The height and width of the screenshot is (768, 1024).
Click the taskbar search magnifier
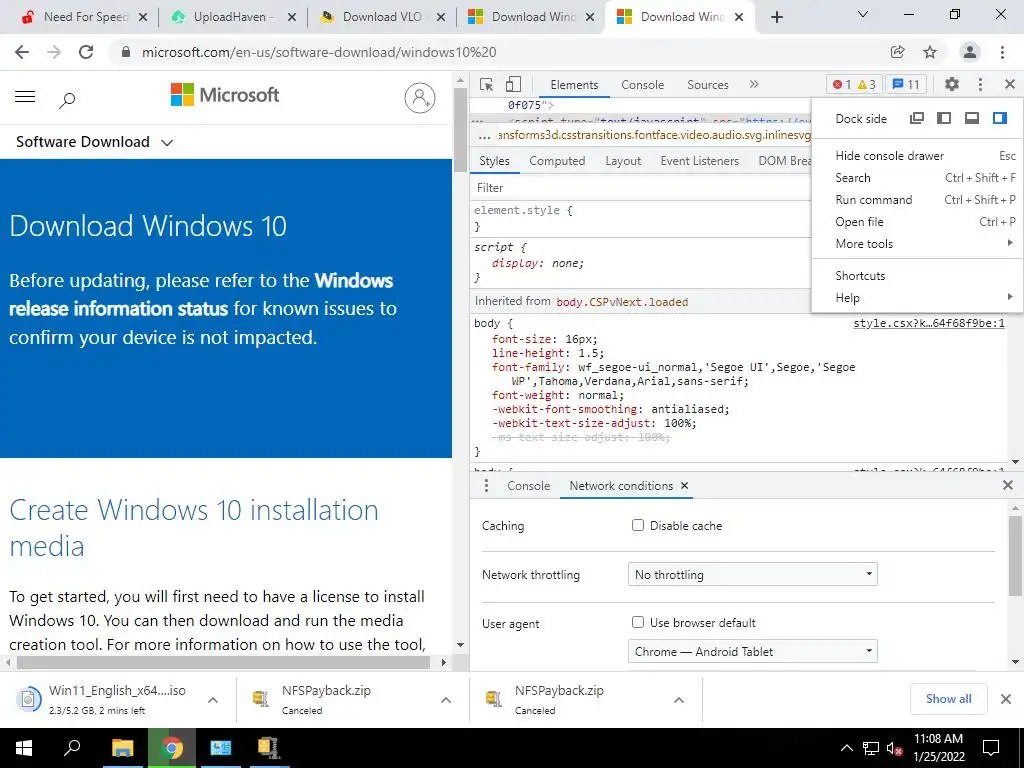tap(72, 748)
